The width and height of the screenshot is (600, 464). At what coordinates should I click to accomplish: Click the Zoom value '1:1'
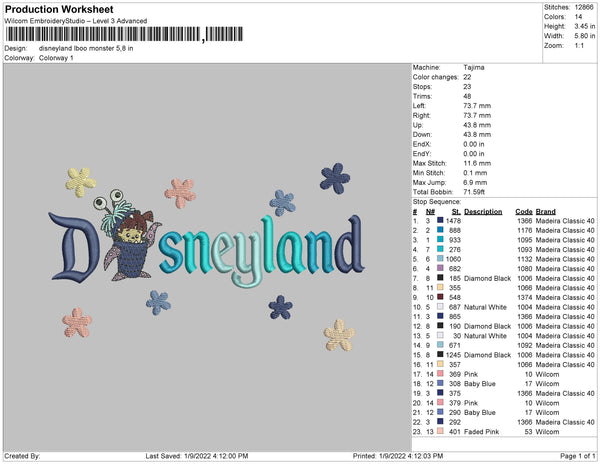click(x=579, y=46)
